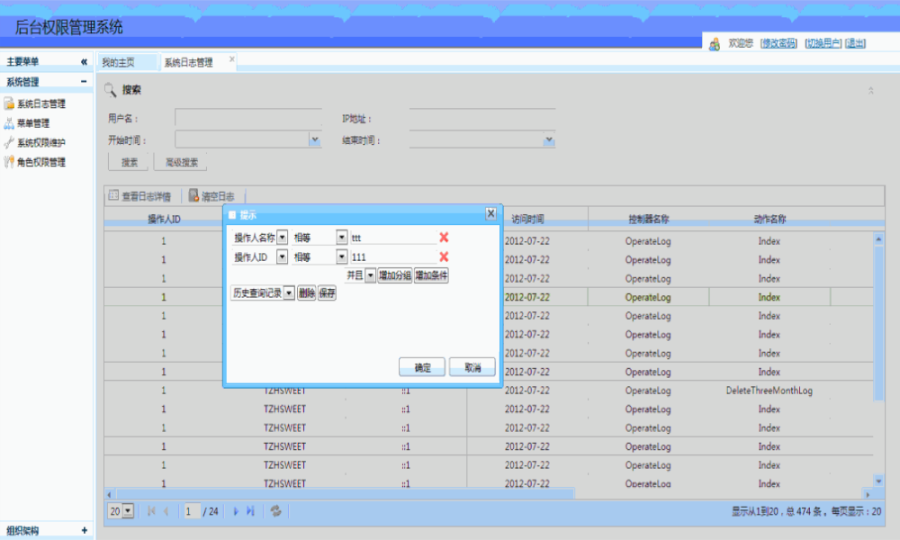900x540 pixels.
Task: Close the 系统日志管理 tab
Action: pos(232,59)
